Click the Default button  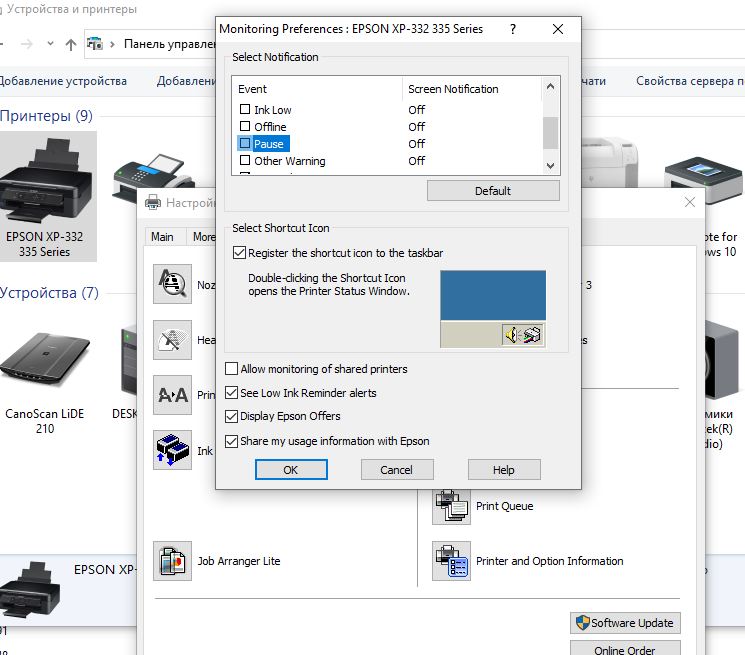tap(493, 190)
